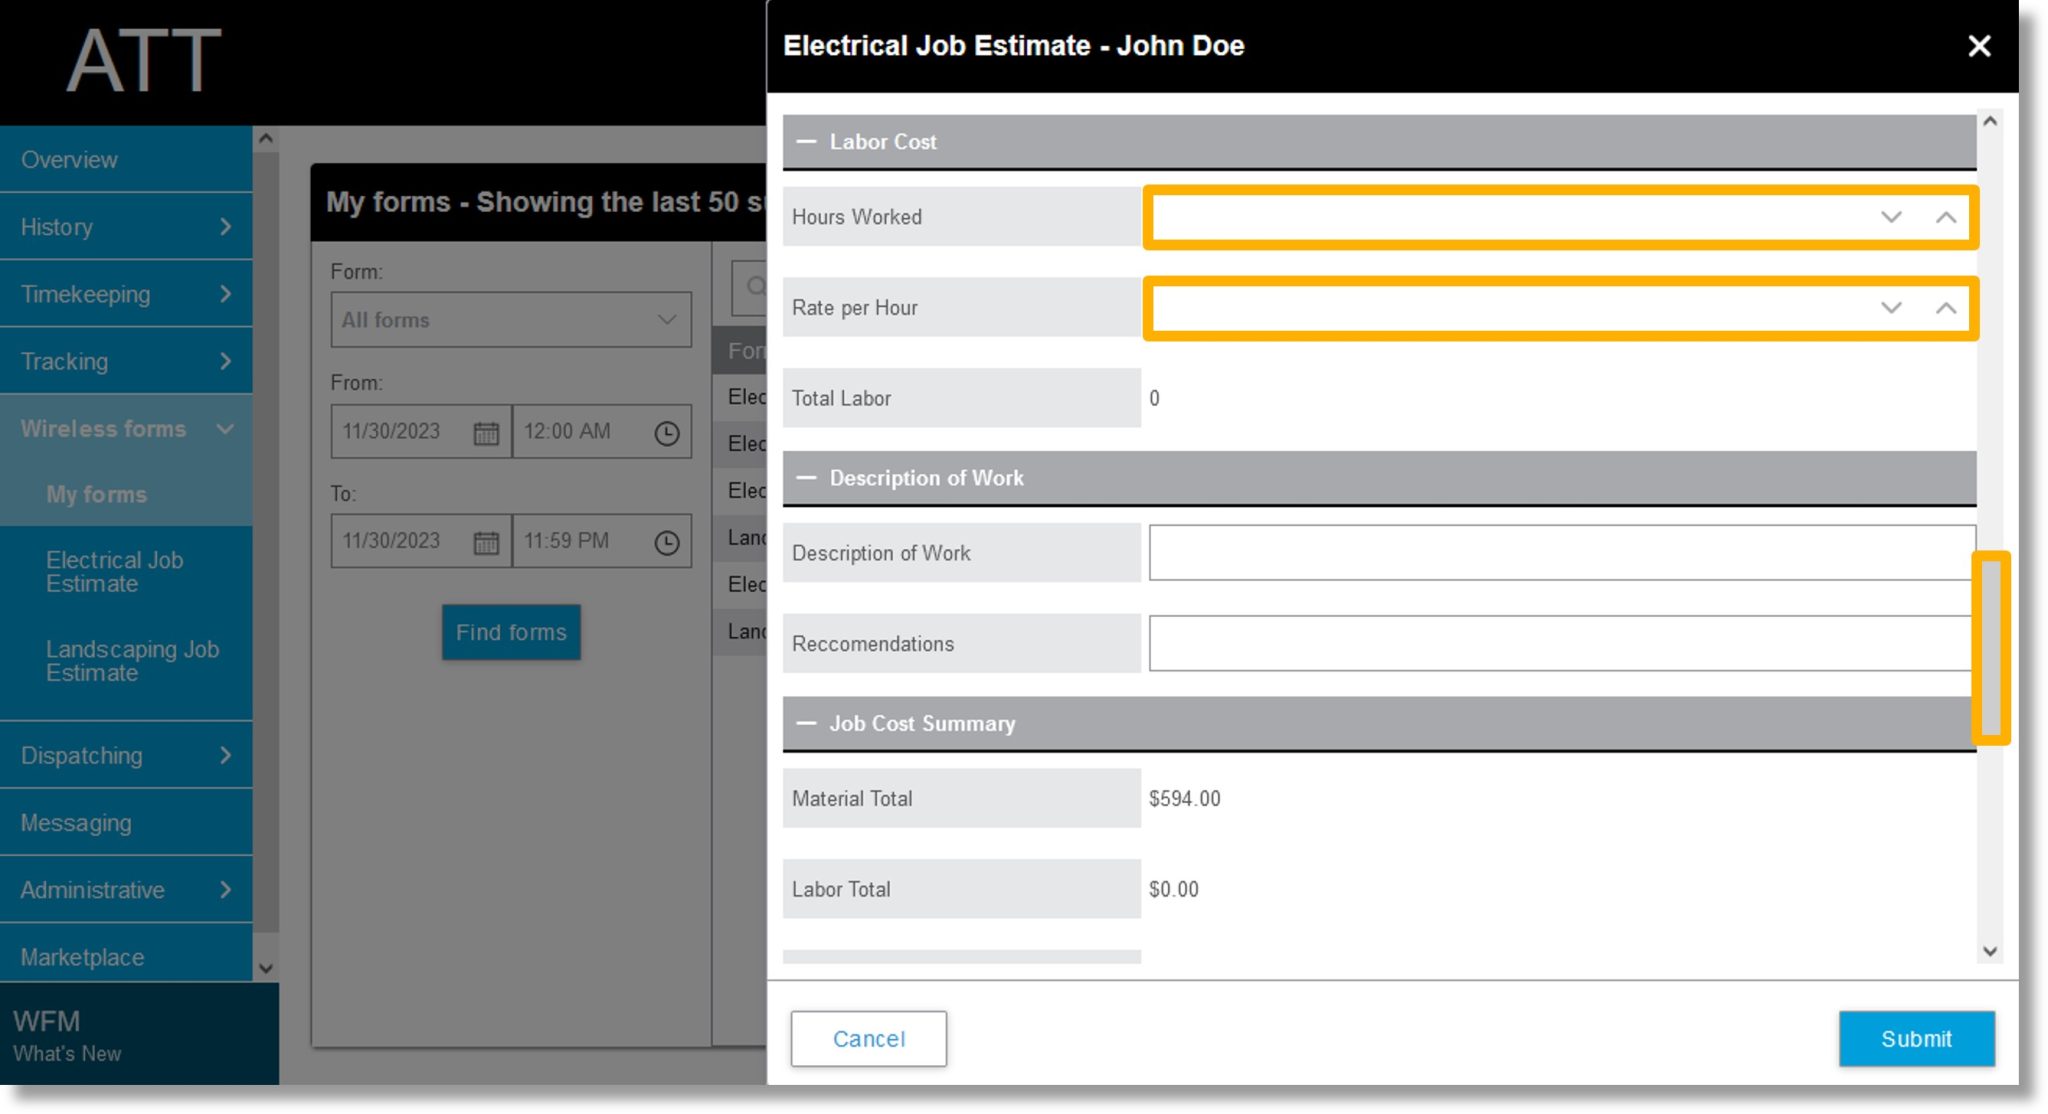Screen dimensions: 2048x1114
Task: Cancel the job estimate form
Action: tap(868, 1038)
